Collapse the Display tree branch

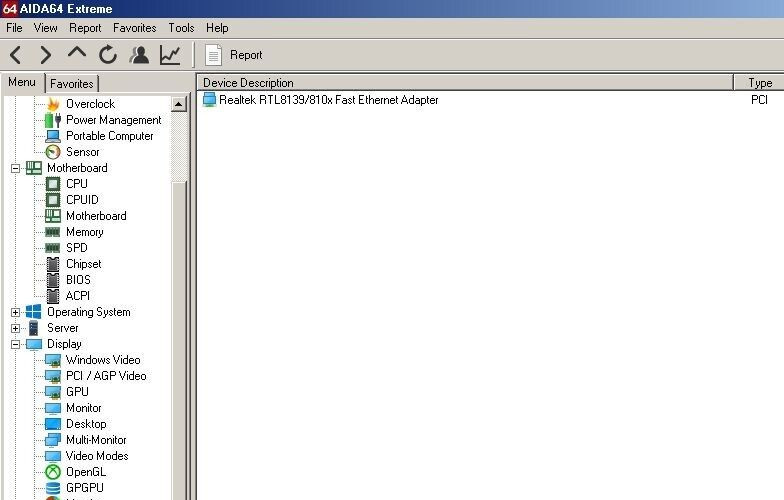16,344
